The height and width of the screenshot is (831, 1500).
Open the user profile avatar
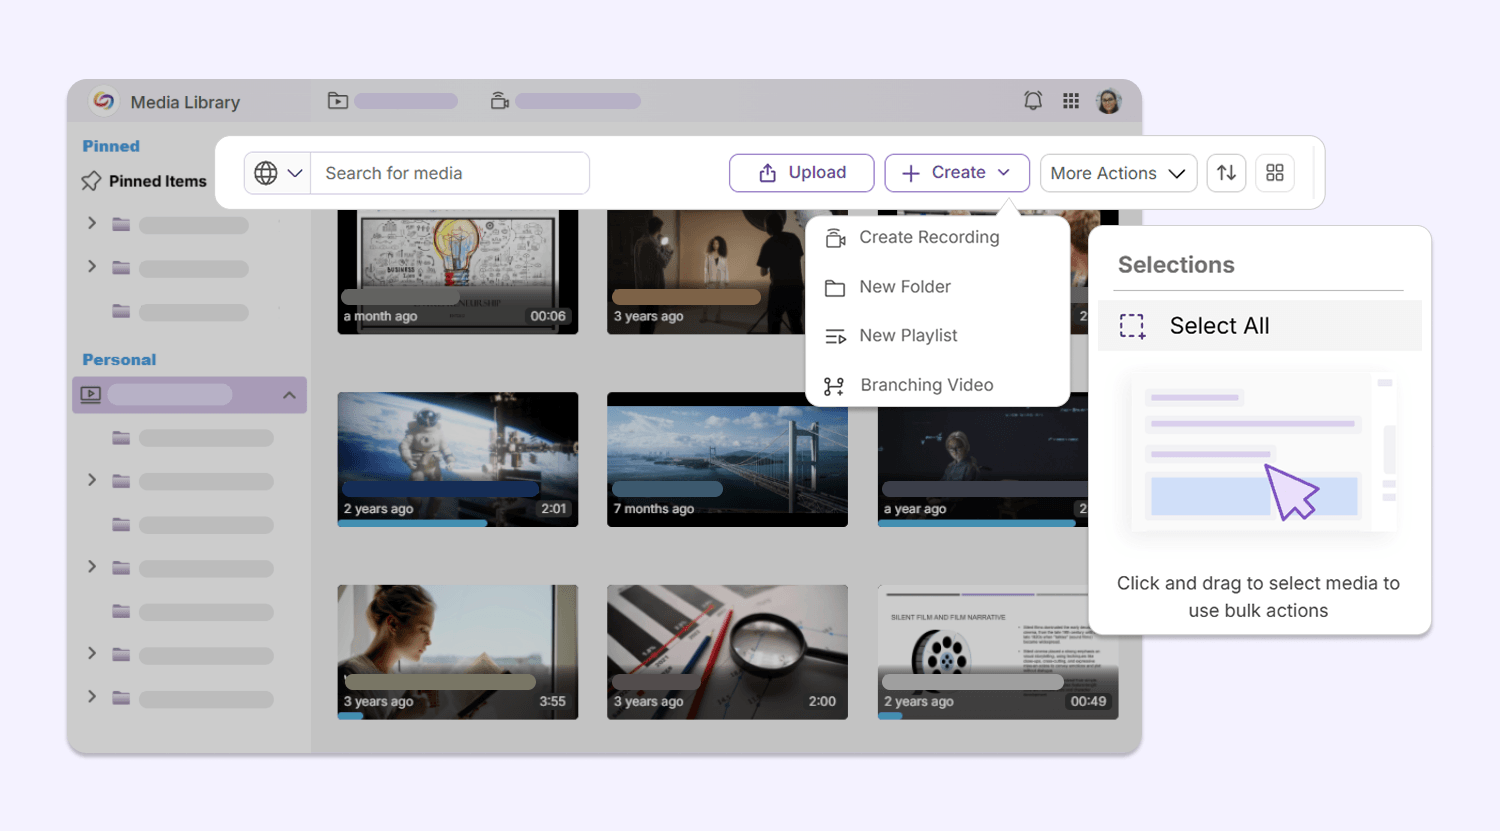pyautogui.click(x=1108, y=101)
